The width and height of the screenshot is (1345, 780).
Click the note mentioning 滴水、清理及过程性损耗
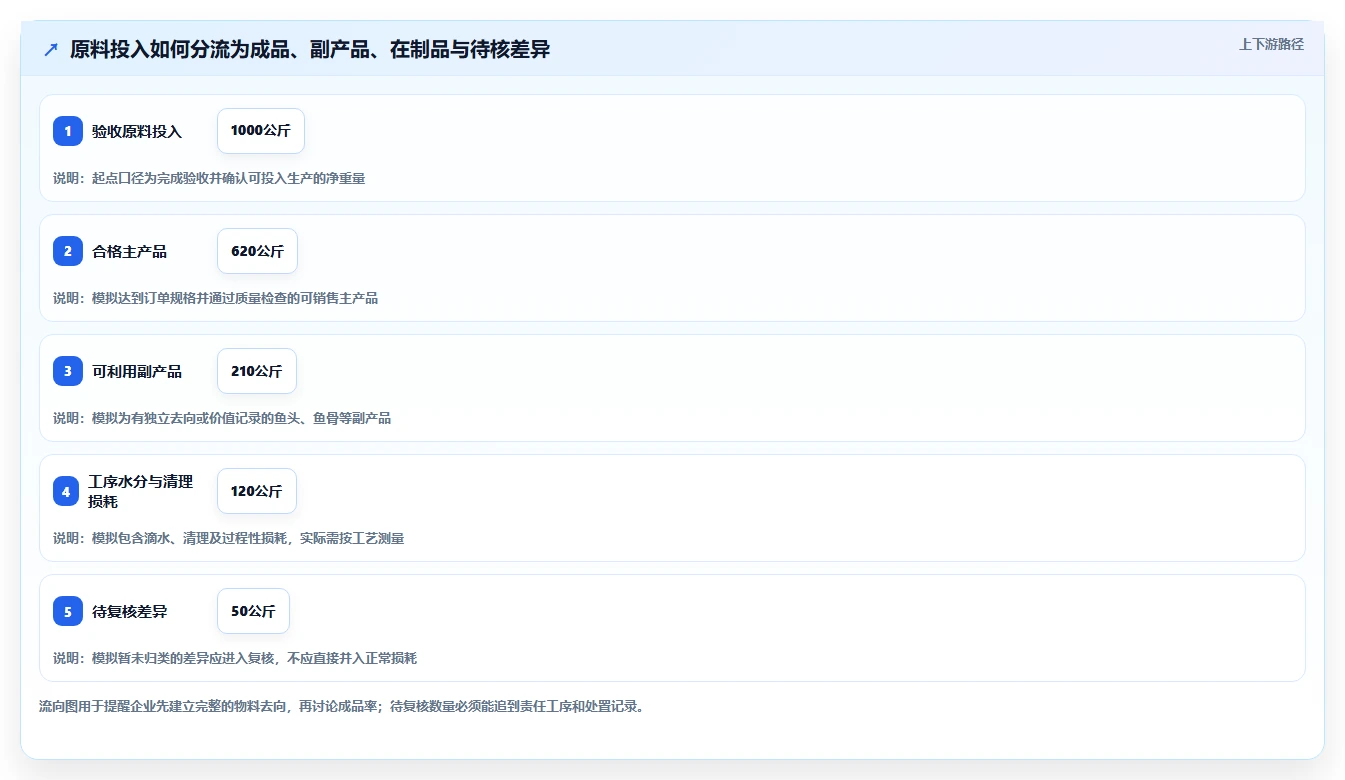228,538
